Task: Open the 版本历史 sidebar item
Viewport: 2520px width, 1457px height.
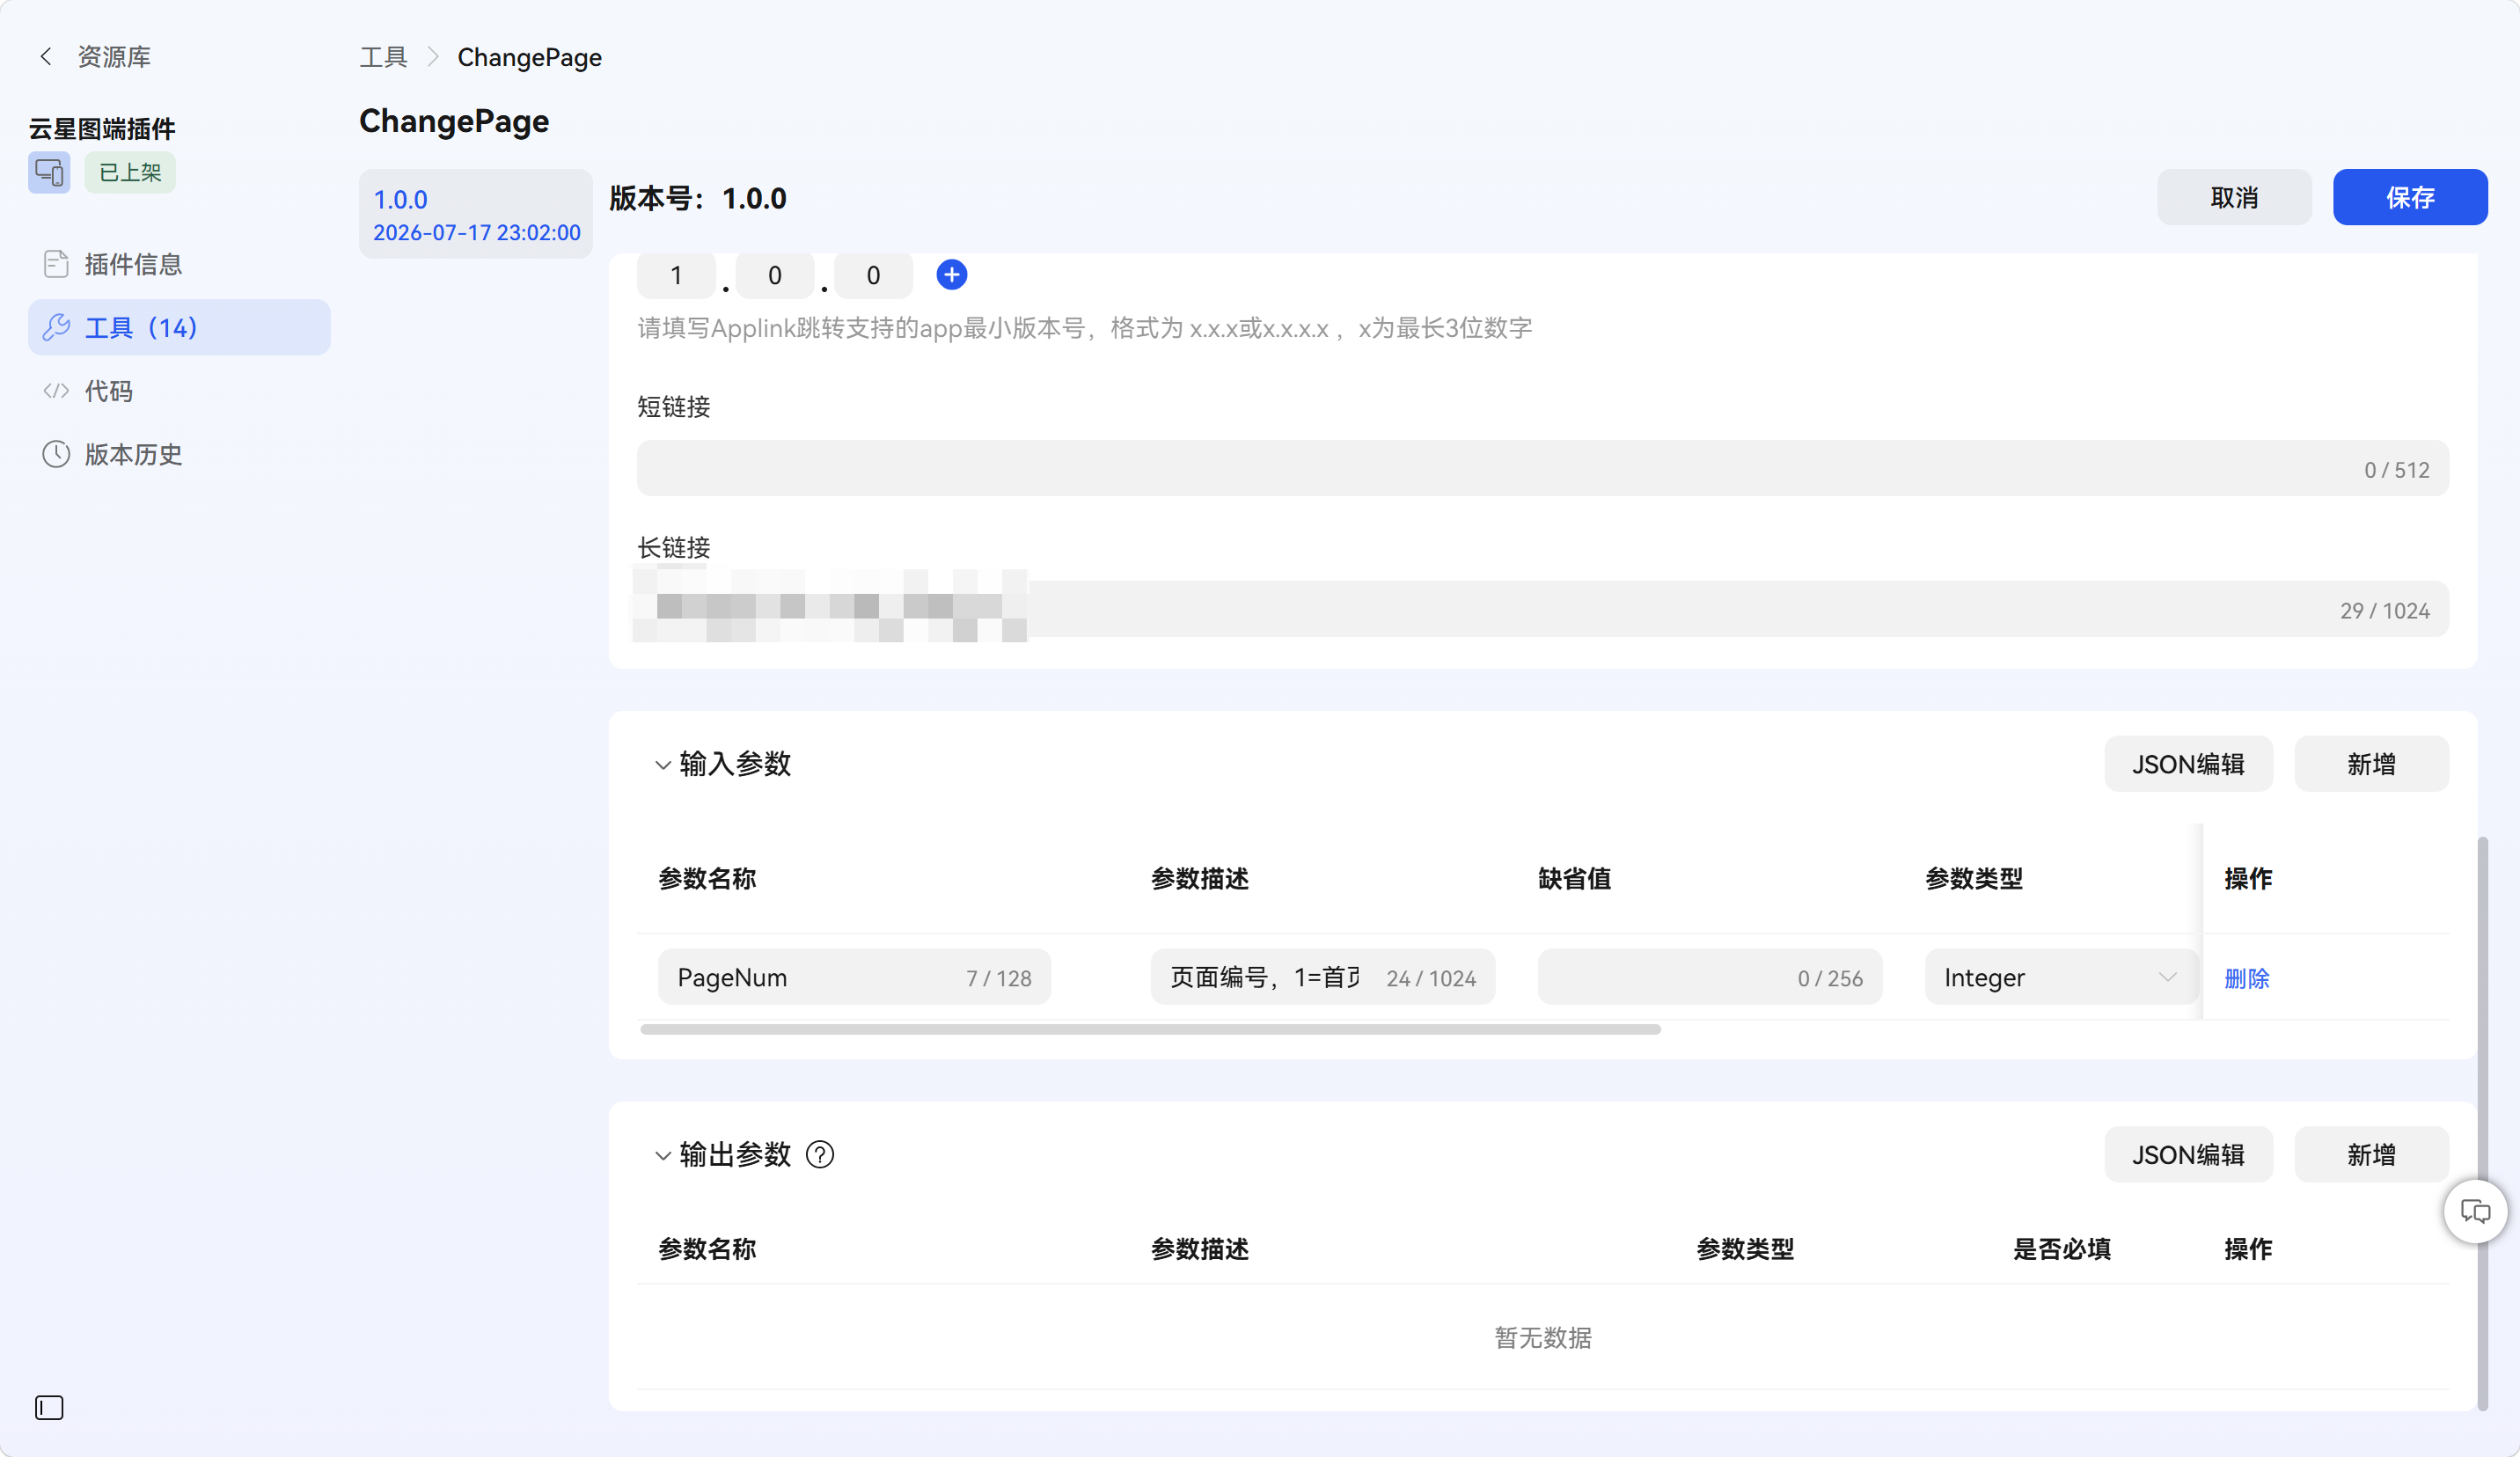Action: [x=179, y=454]
